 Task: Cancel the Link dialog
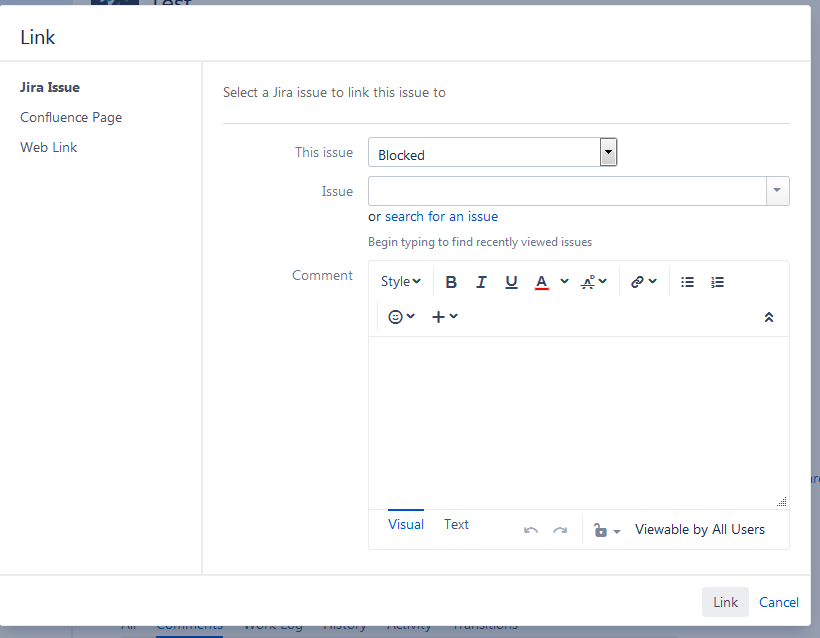(779, 602)
